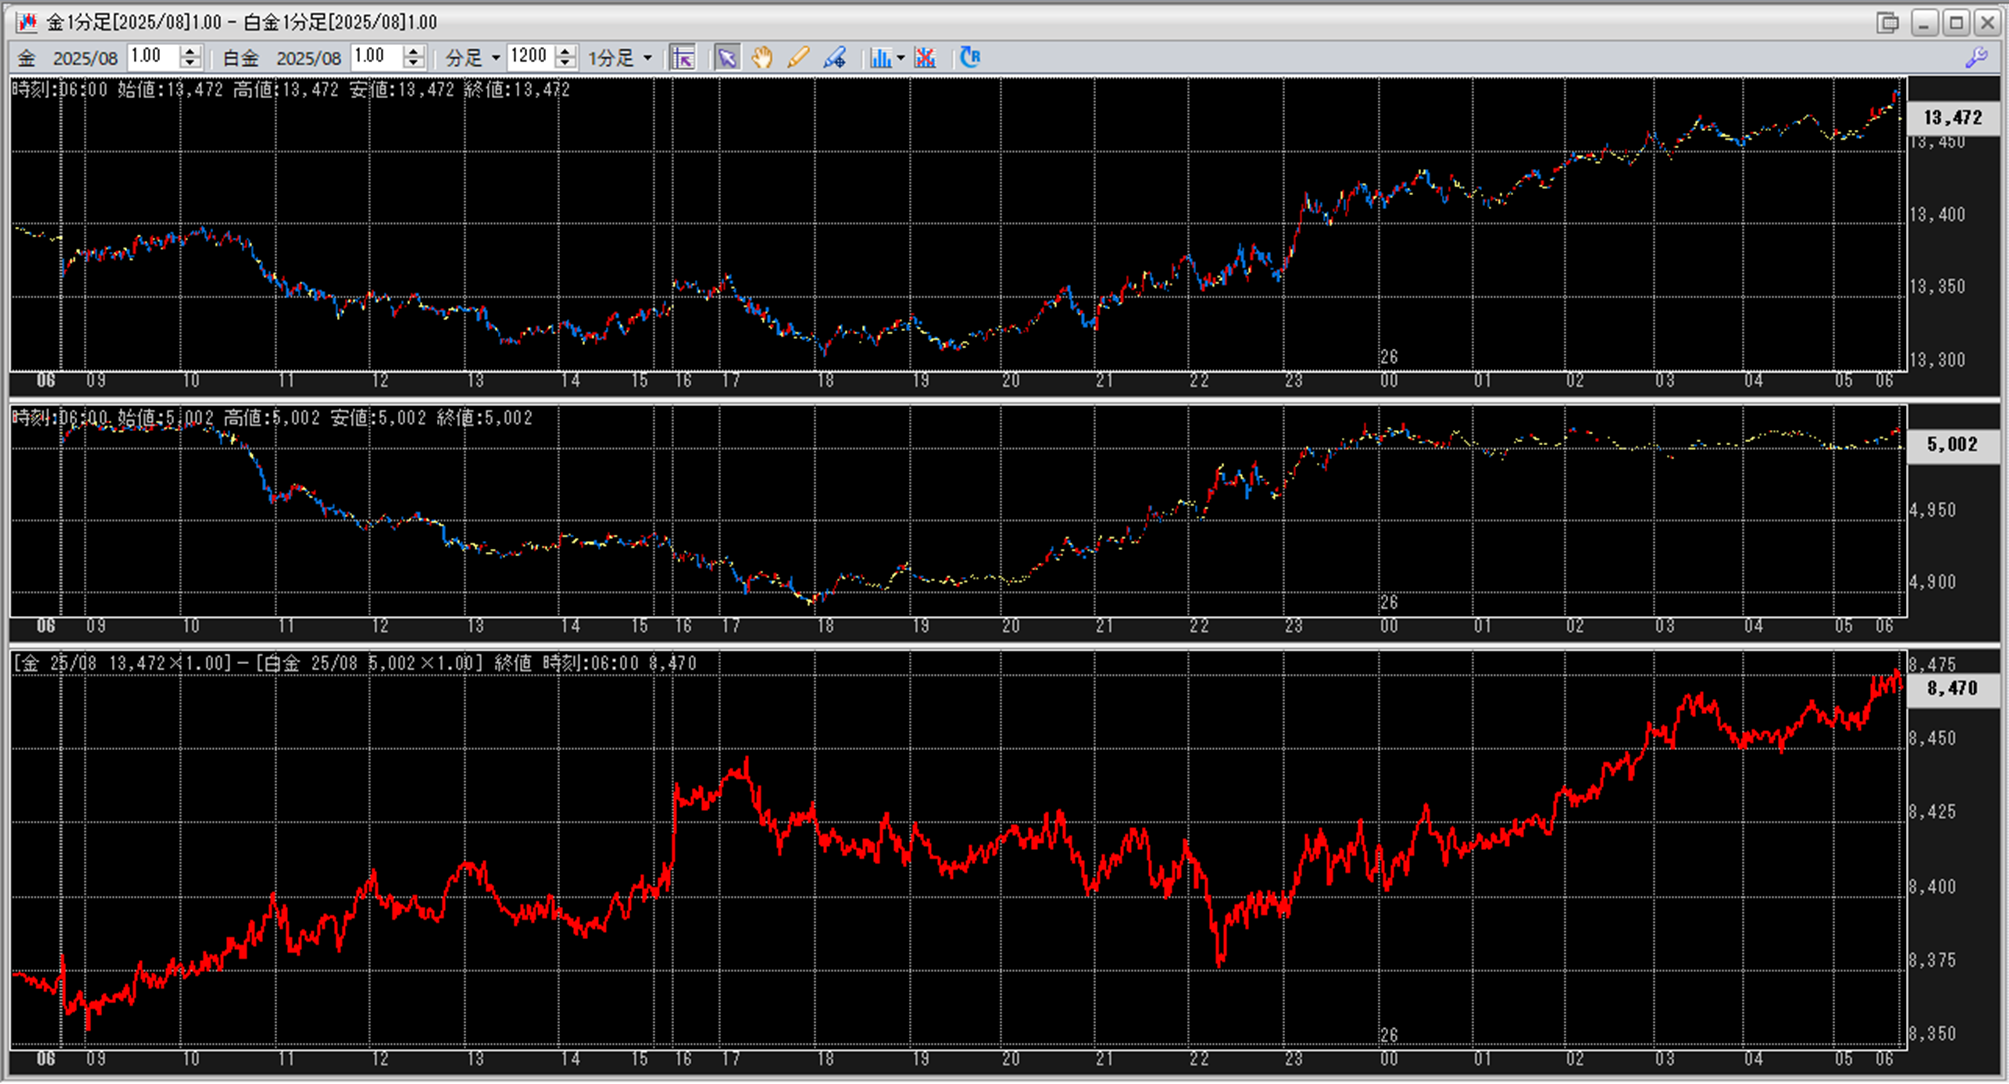Select the pencil drawing tool
Viewport: 2009px width, 1084px height.
tap(798, 57)
